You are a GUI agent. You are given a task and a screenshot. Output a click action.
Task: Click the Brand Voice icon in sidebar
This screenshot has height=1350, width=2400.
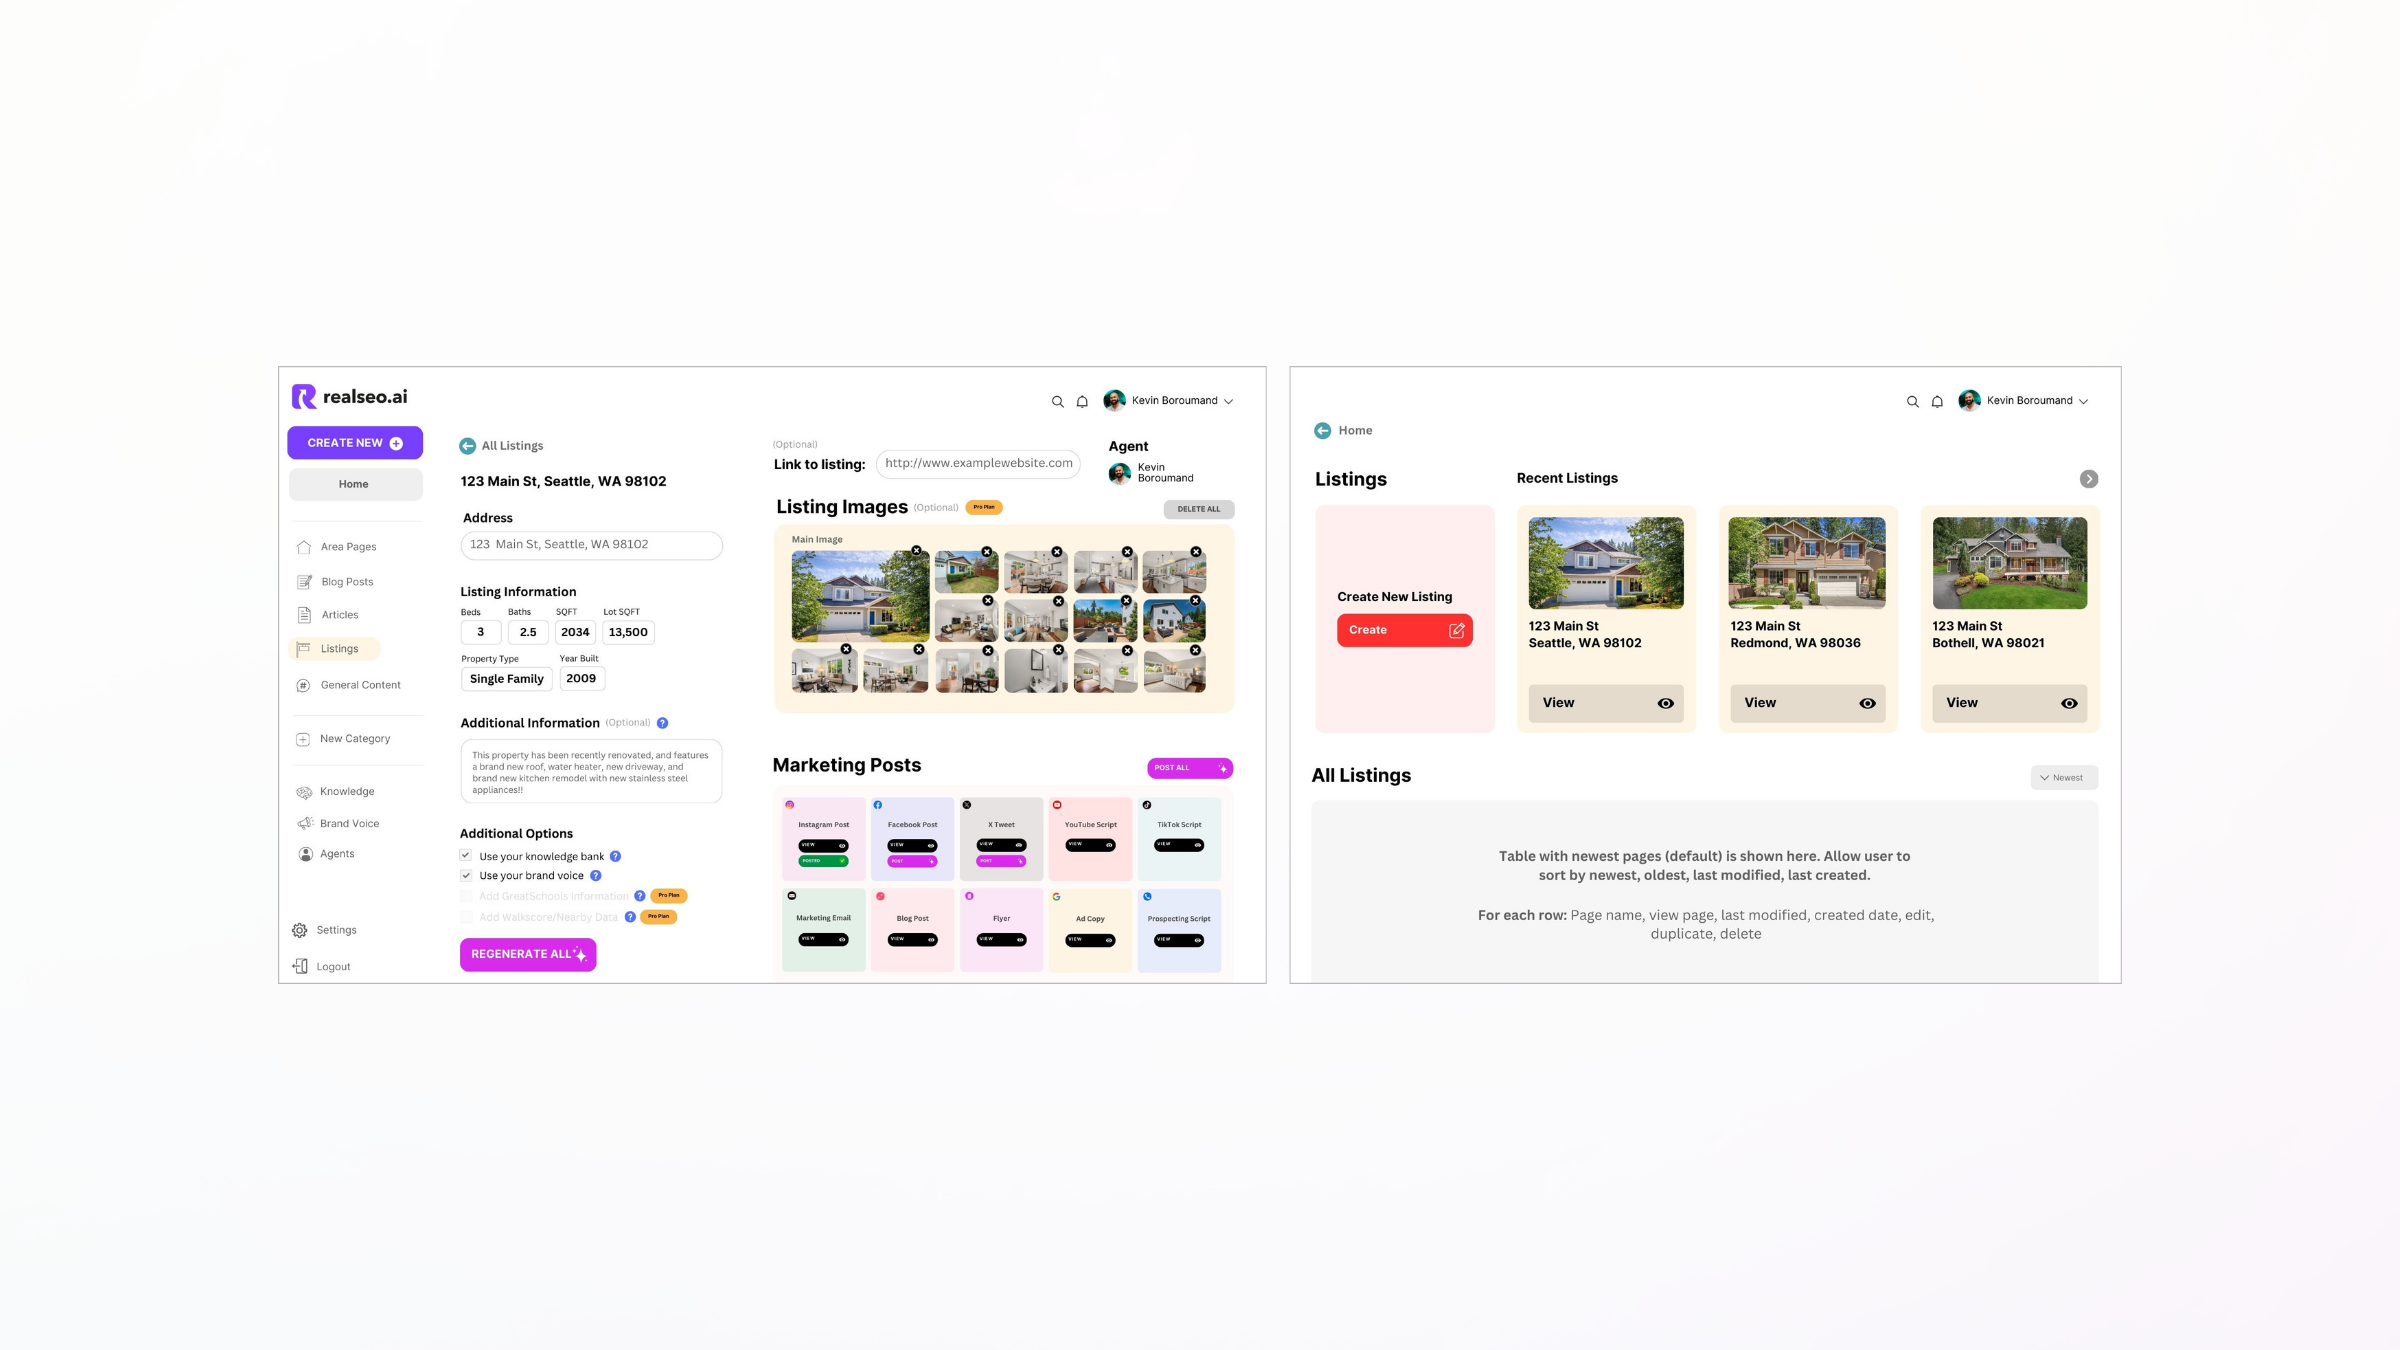(x=305, y=824)
